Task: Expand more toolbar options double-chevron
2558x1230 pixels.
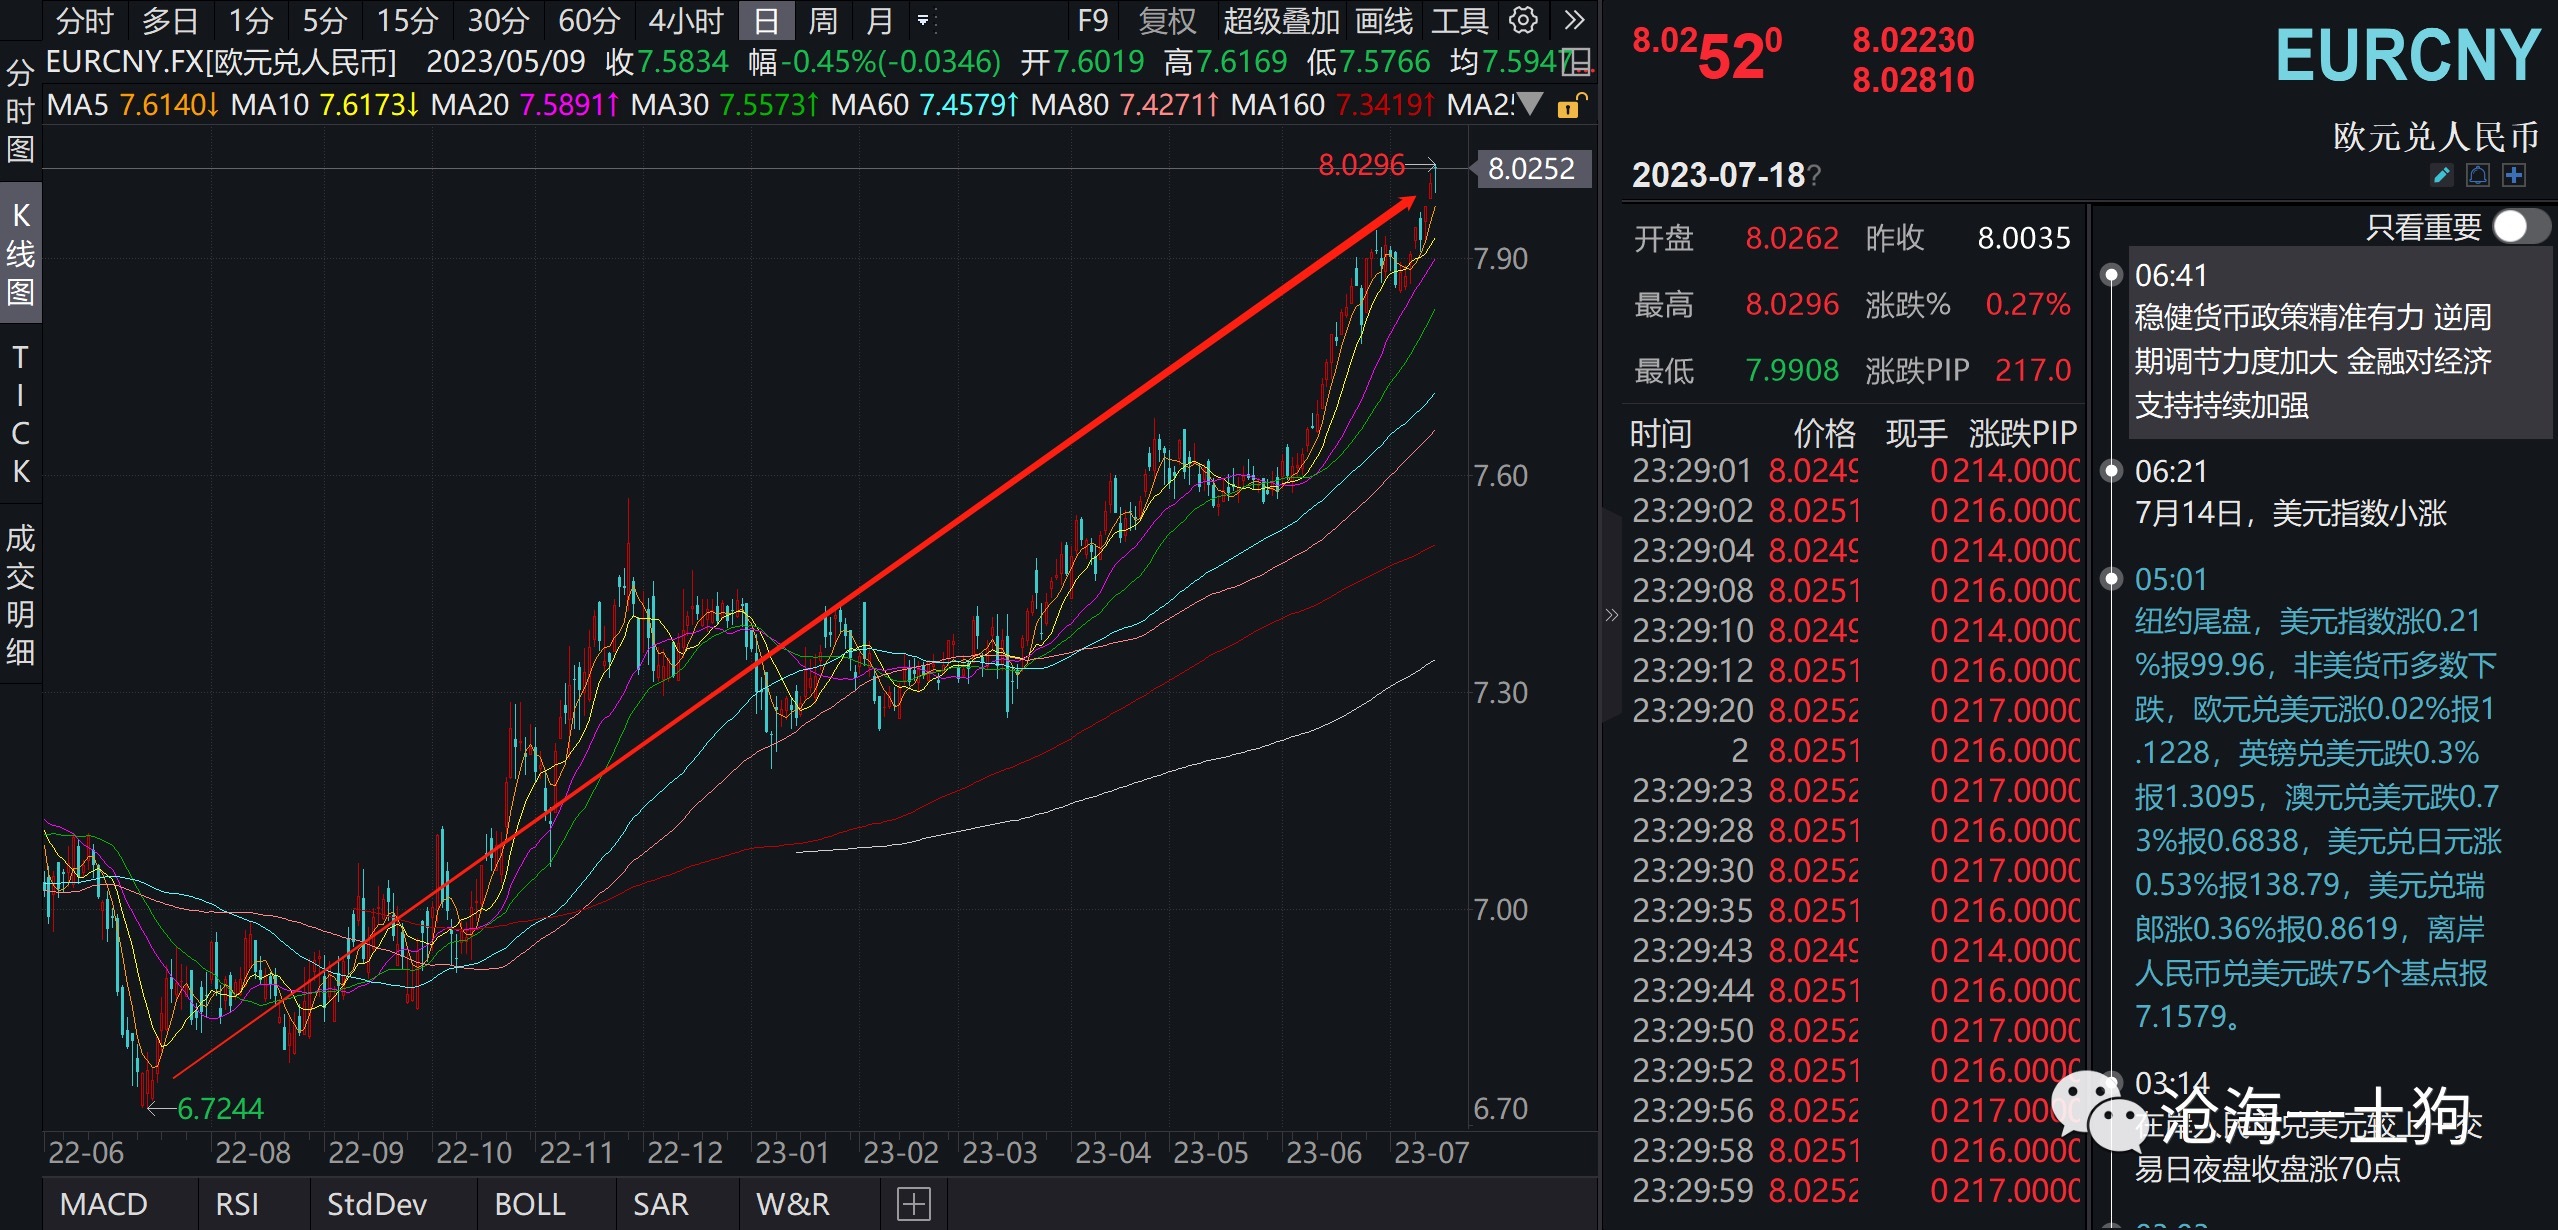Action: [1574, 20]
